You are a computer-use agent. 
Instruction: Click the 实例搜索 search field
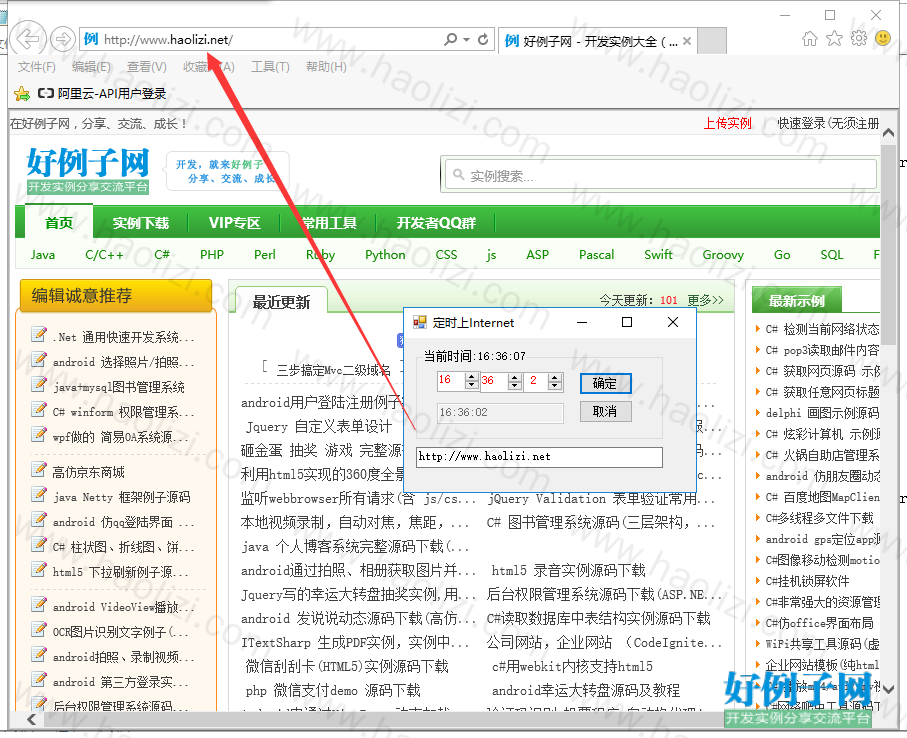coord(660,174)
